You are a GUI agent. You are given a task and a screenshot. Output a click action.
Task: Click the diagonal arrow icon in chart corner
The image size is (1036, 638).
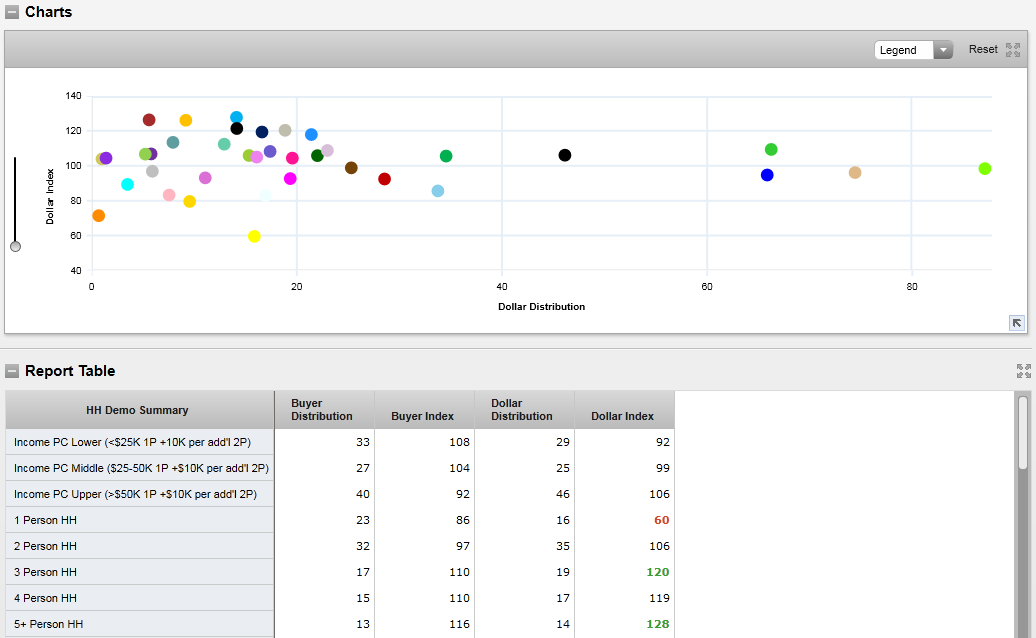[1017, 322]
